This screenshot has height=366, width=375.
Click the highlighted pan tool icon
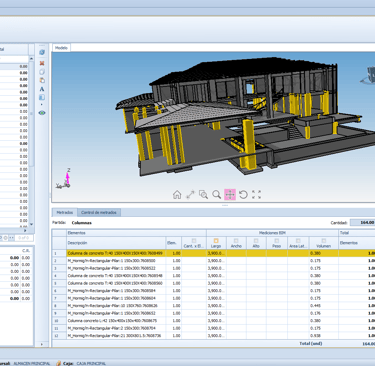point(230,195)
